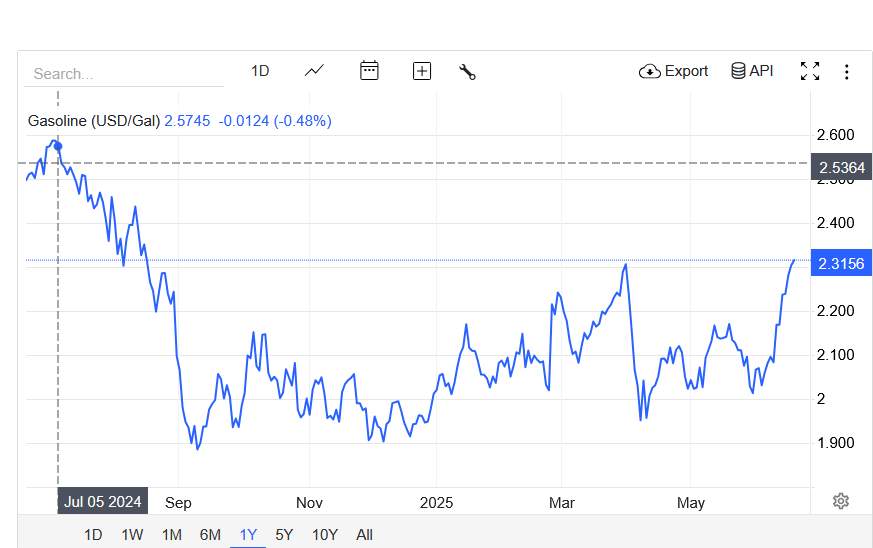This screenshot has width=873, height=548.
Task: Select the 1W range tab
Action: [133, 535]
